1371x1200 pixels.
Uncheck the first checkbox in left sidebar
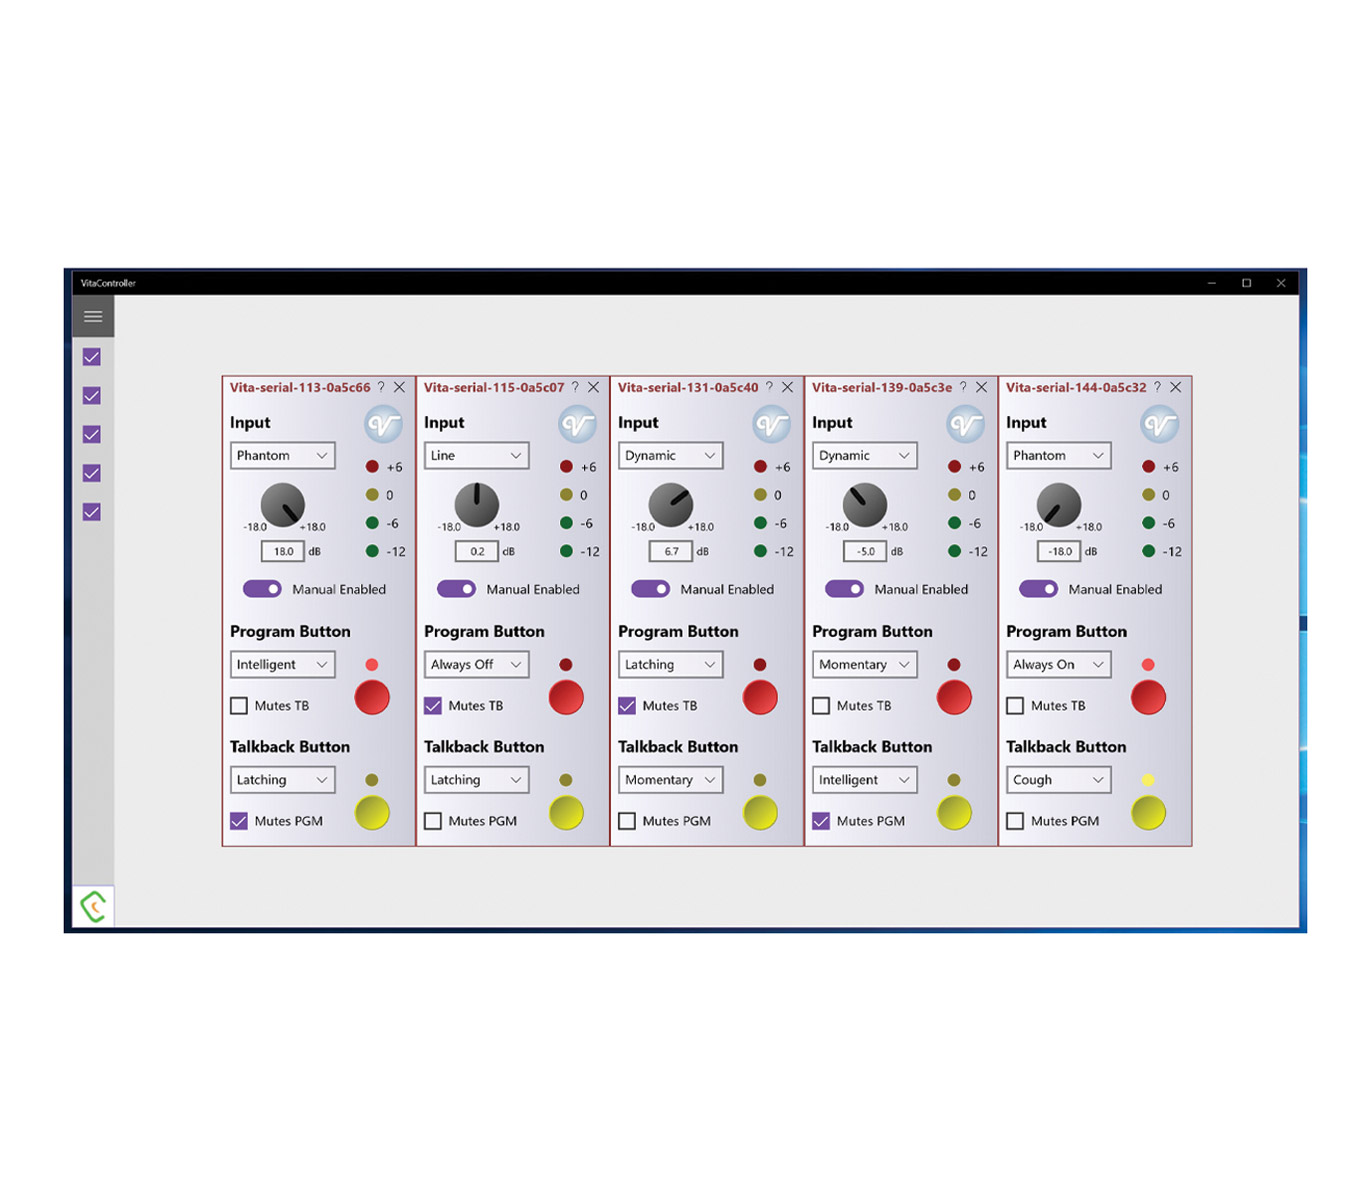pos(92,357)
